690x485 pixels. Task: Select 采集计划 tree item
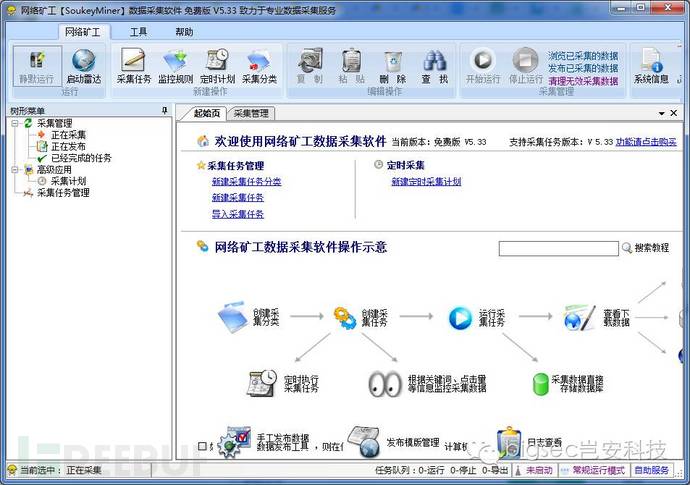[69, 181]
